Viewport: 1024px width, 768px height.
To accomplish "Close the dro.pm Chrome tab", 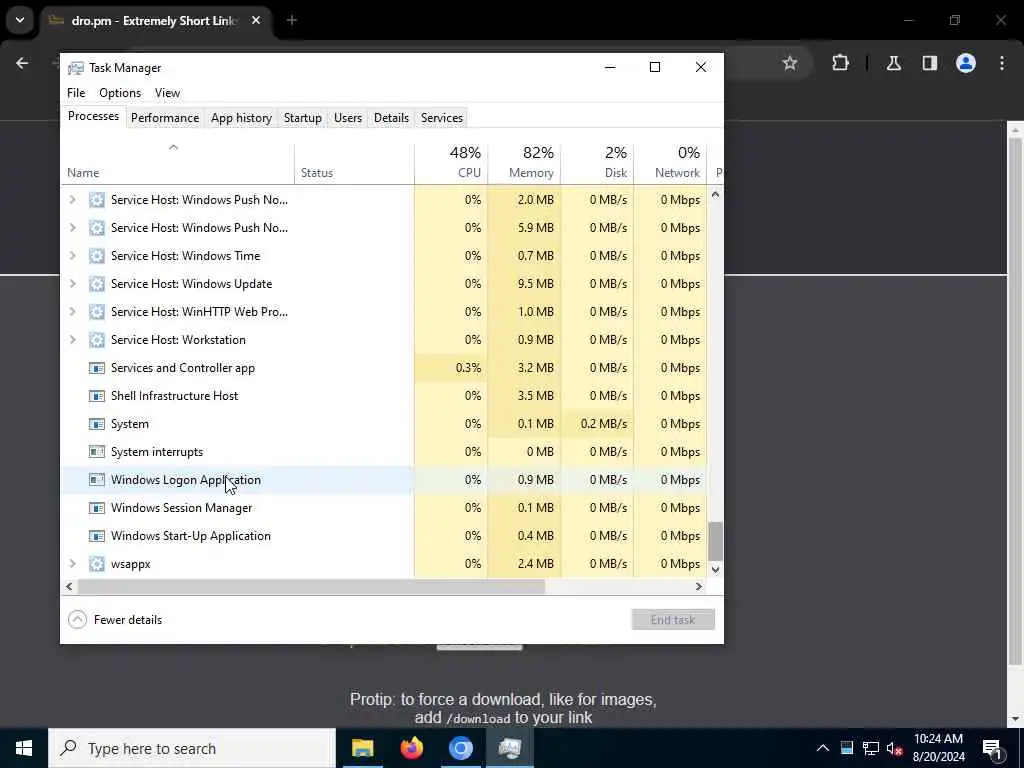I will (256, 20).
